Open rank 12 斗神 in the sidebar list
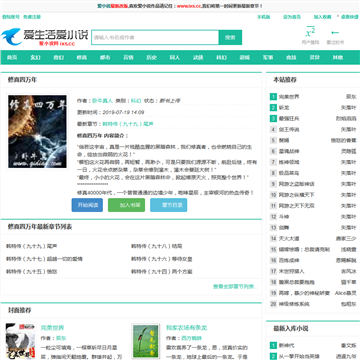The height and width of the screenshot is (360, 360). coord(284,217)
